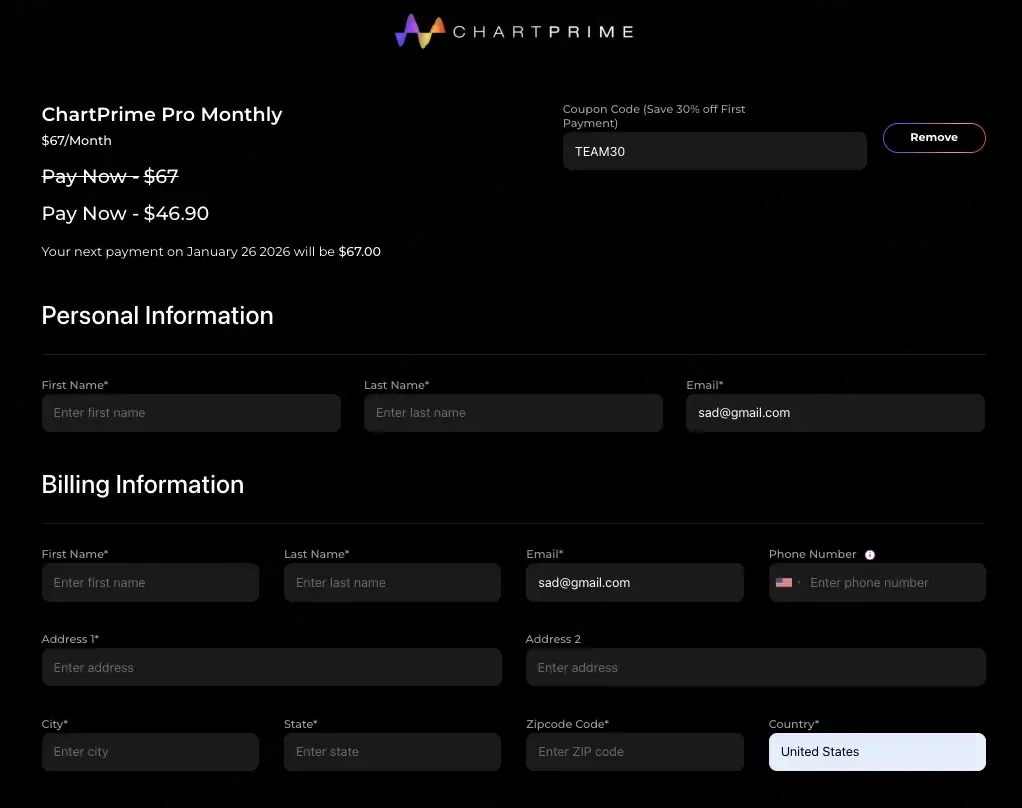Click the next payment January 26 2026 notice
The width and height of the screenshot is (1022, 808).
211,252
